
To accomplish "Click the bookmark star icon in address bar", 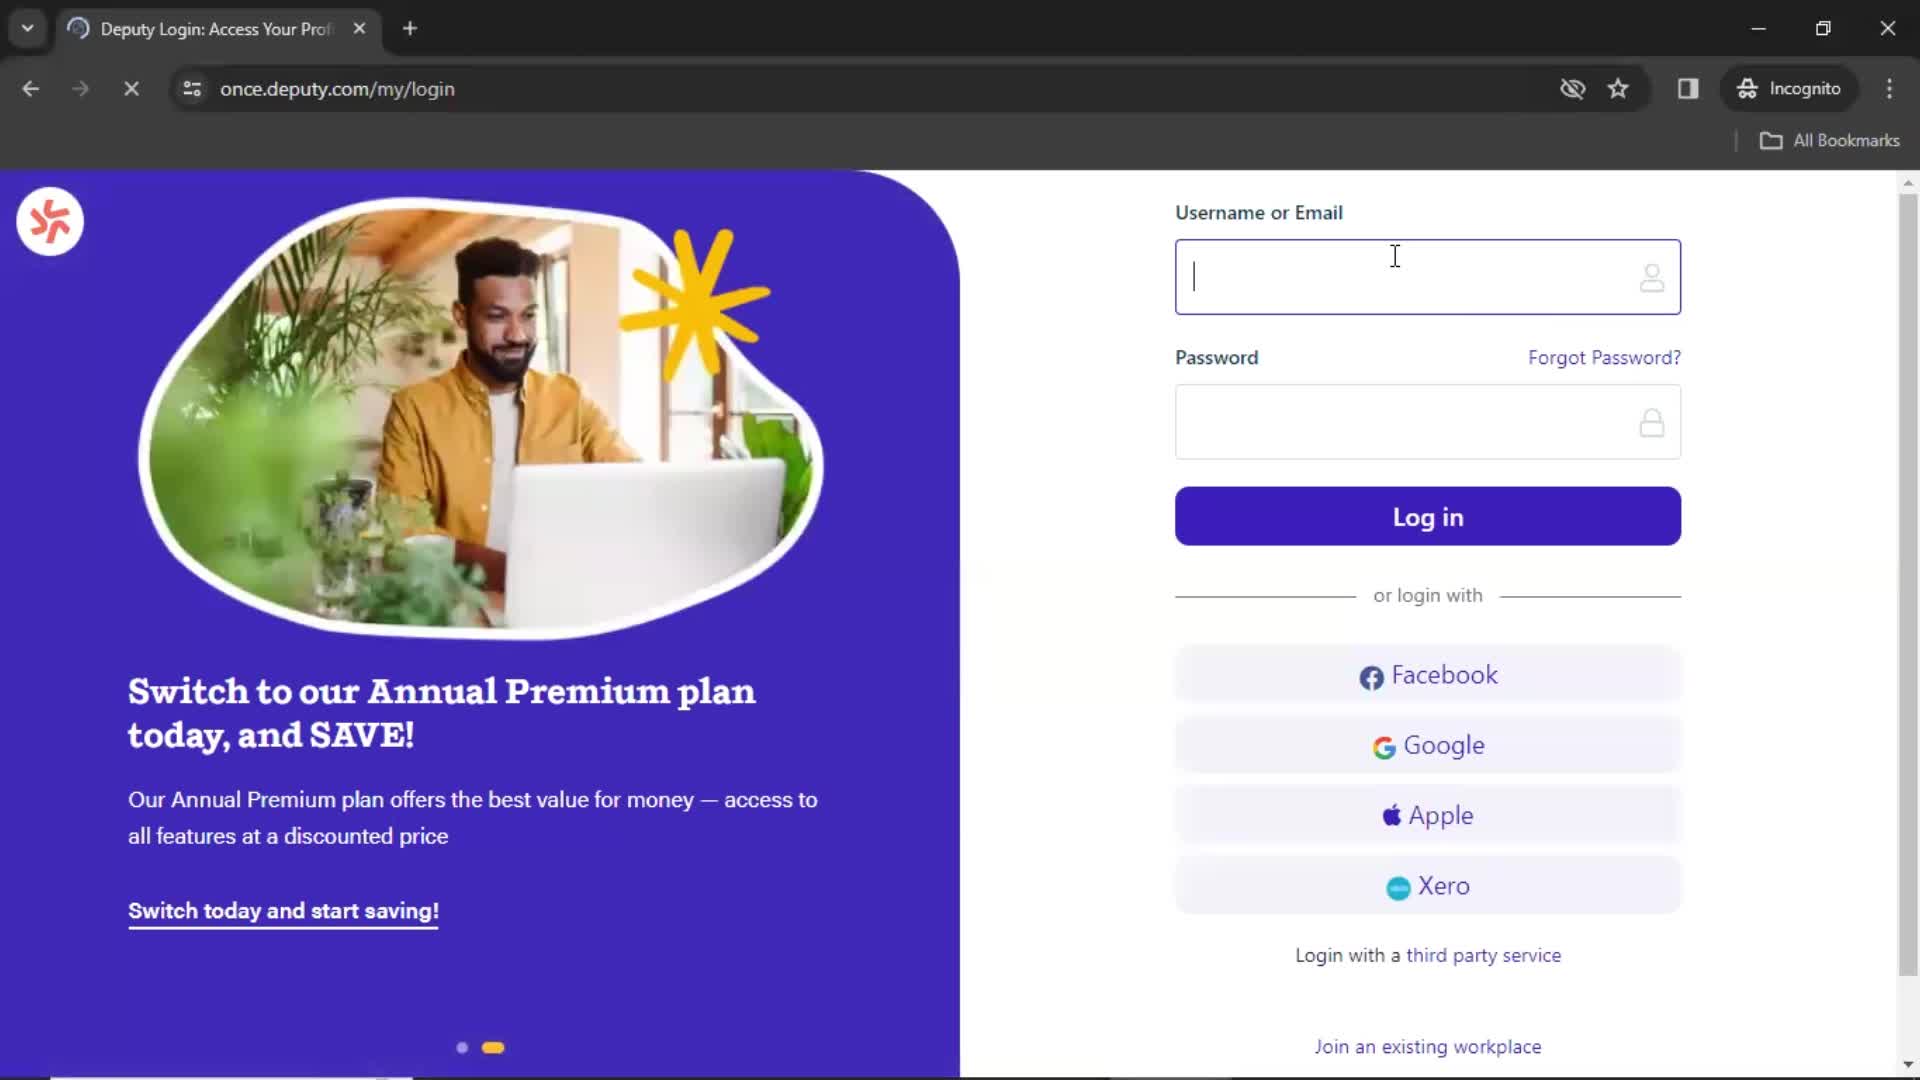I will (1619, 88).
